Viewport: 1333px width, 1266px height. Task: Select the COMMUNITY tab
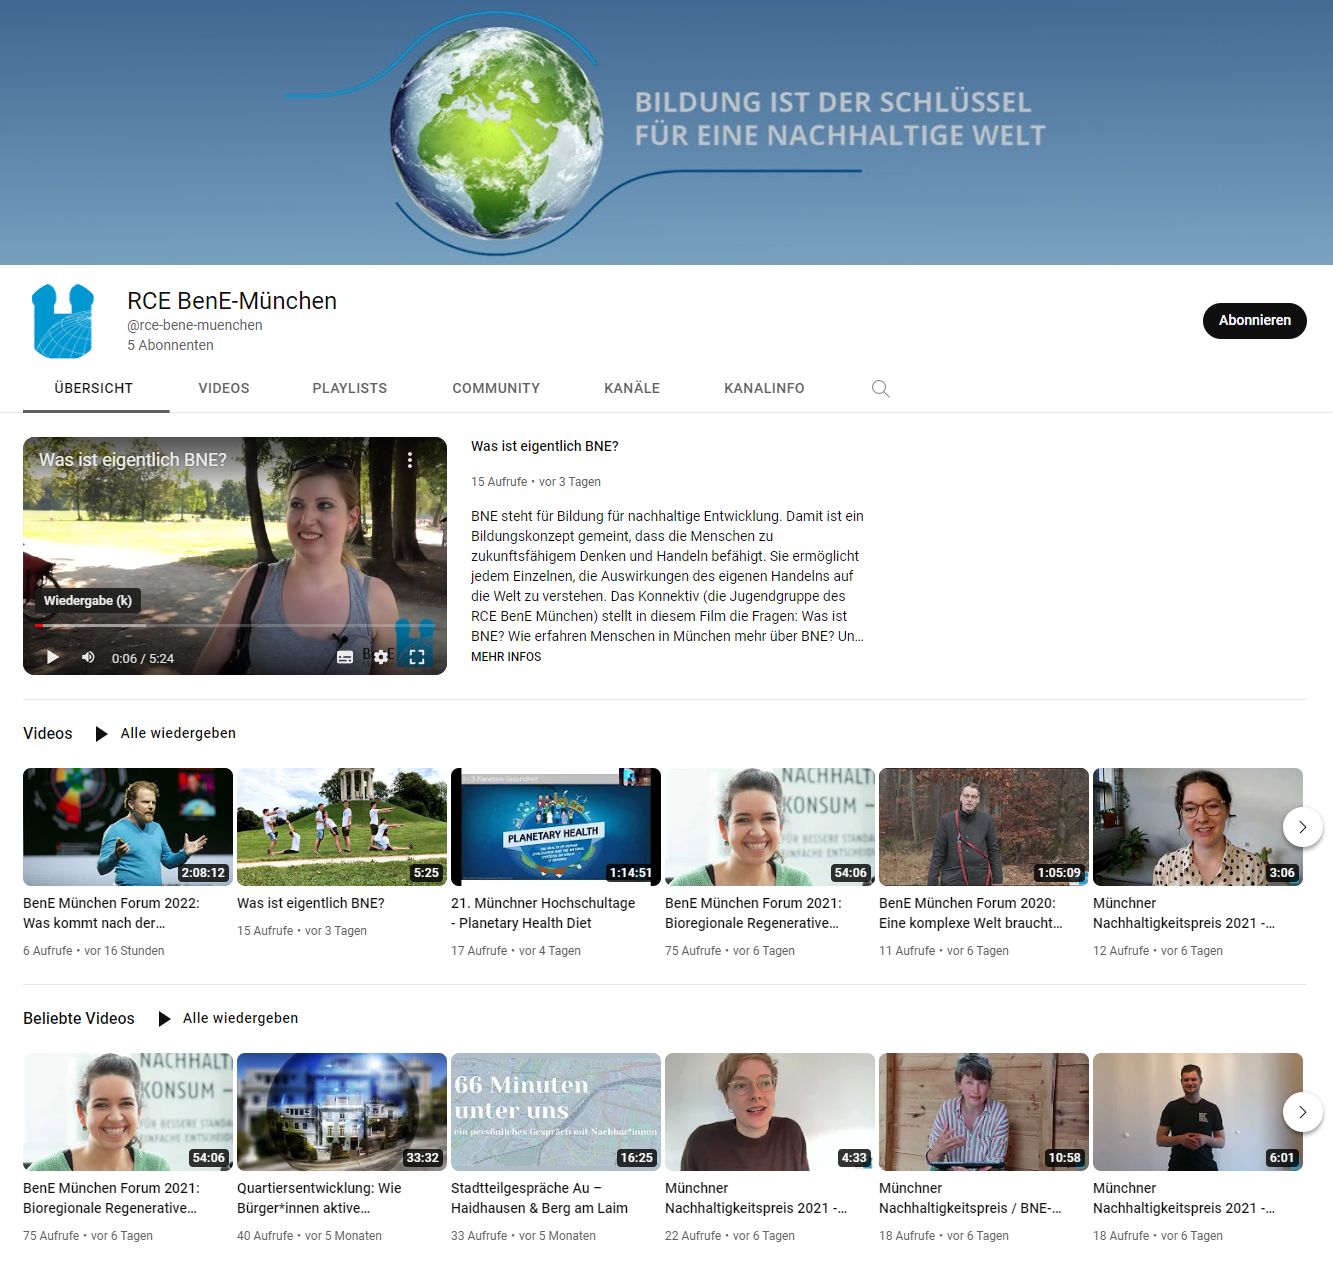click(496, 388)
